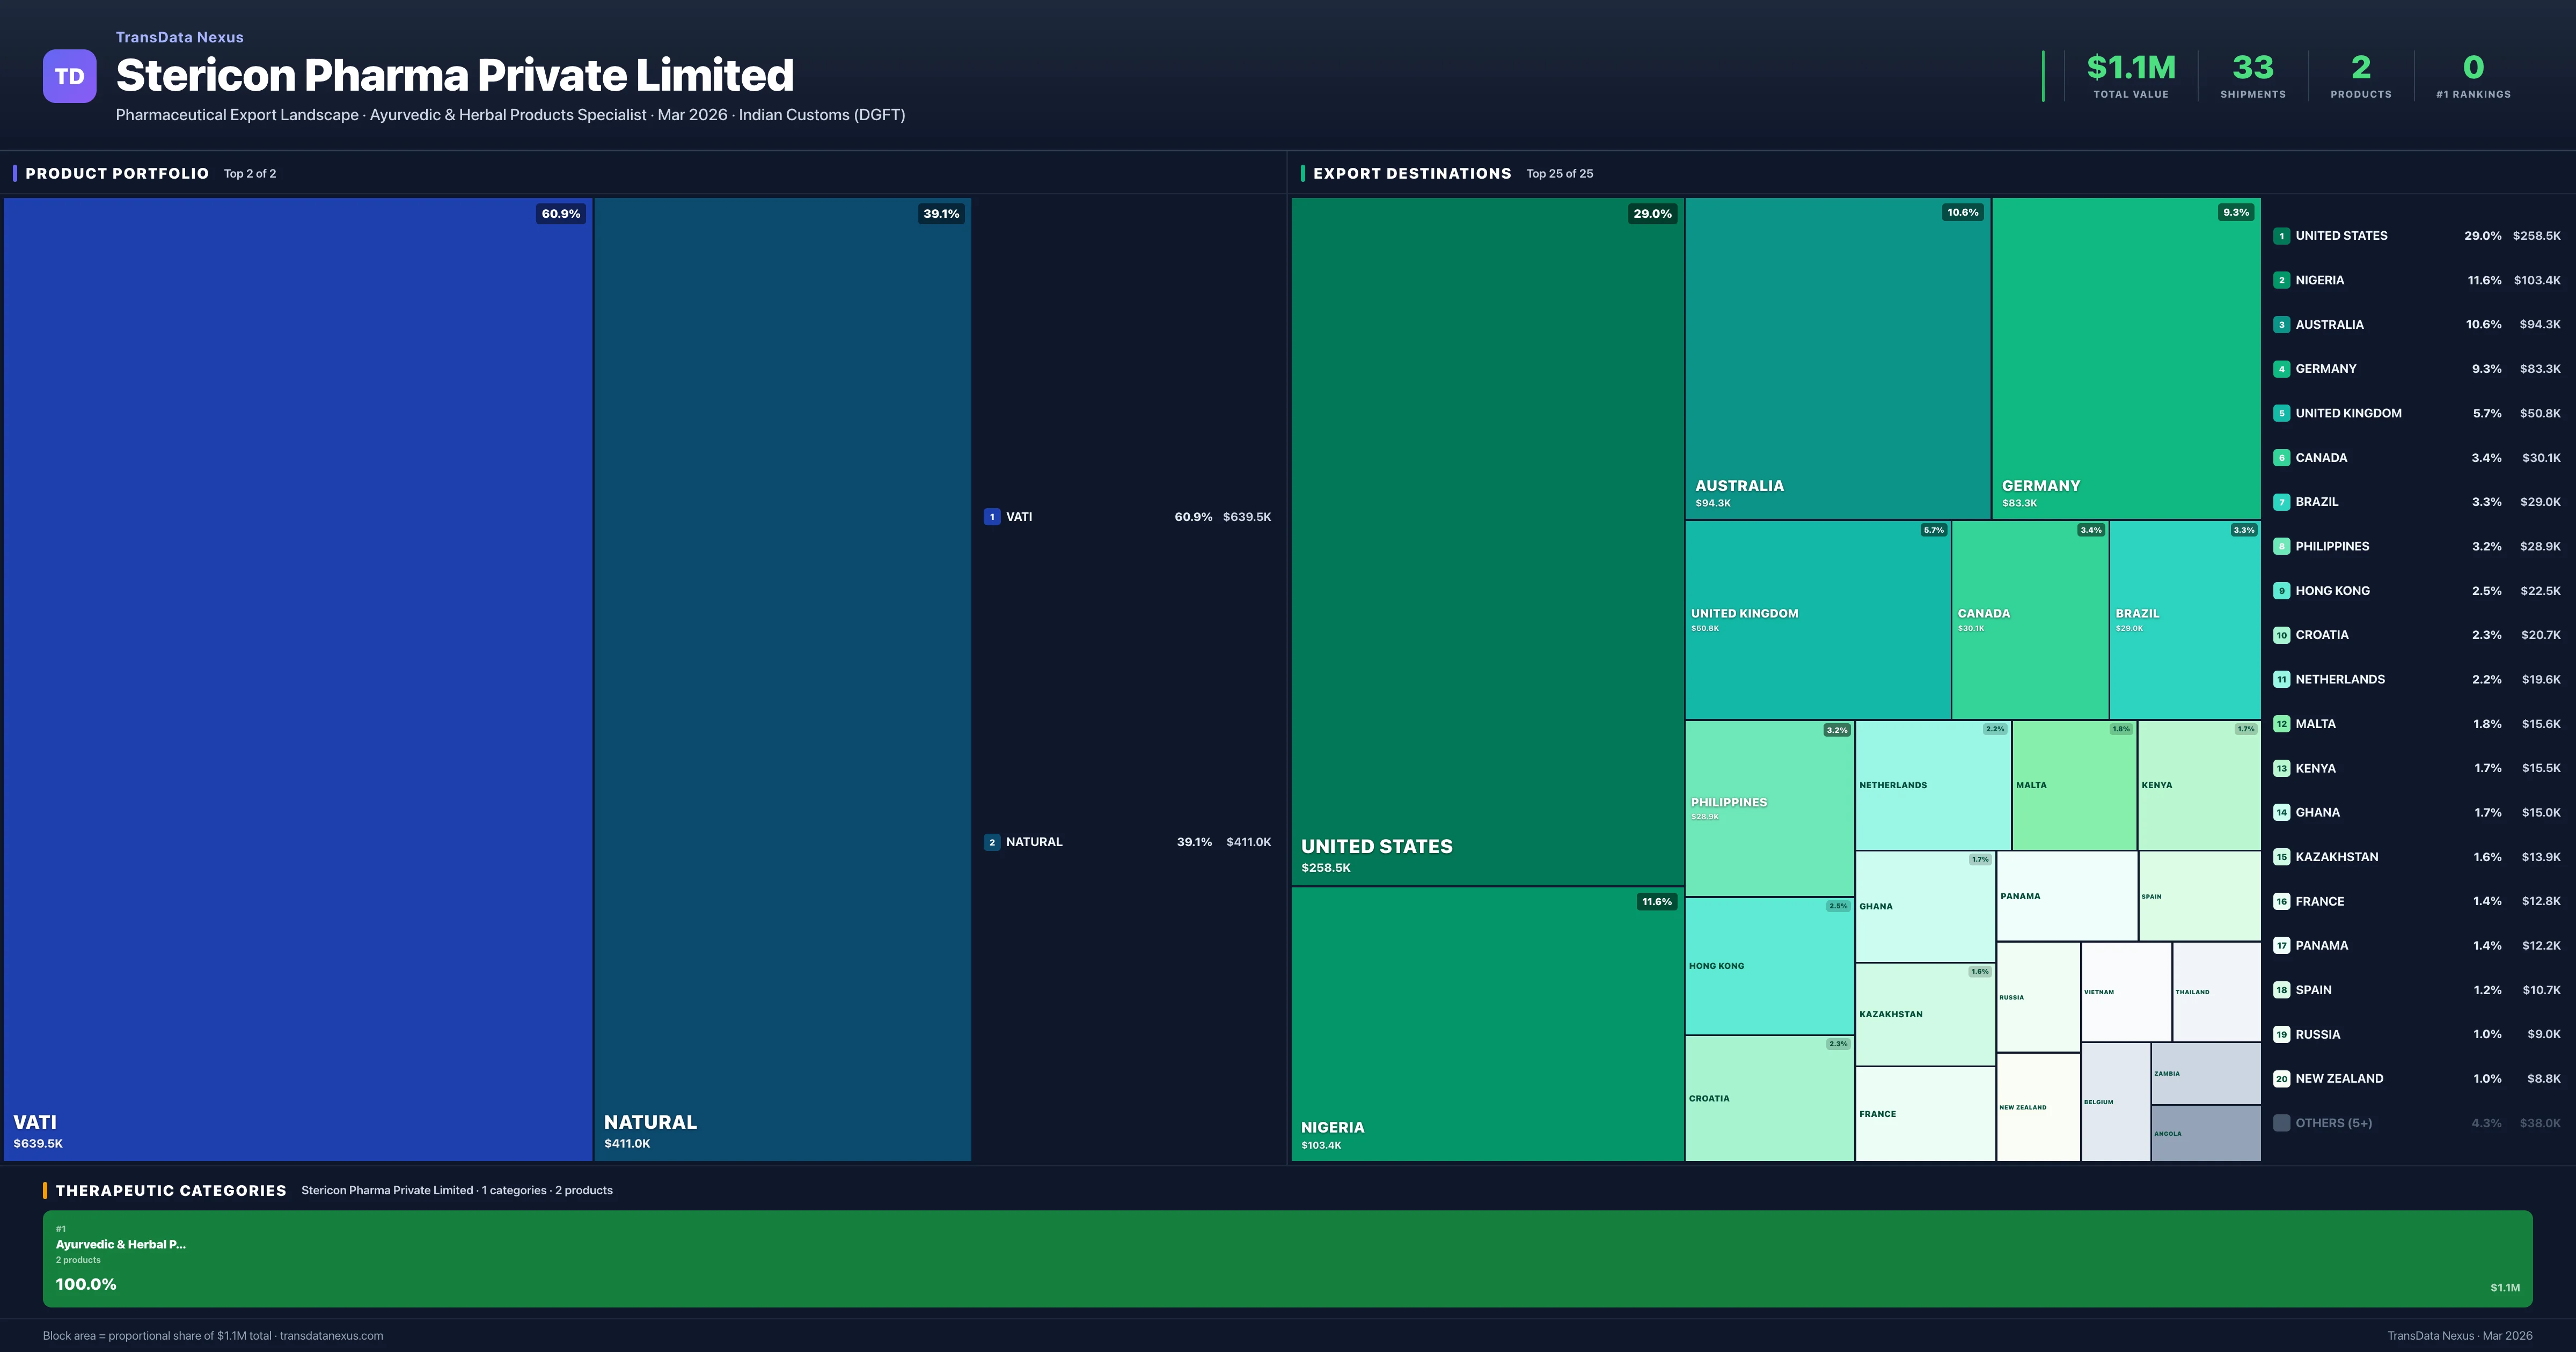Click rank 5 badge beside United Kingdom
The width and height of the screenshot is (2576, 1352).
(x=2281, y=413)
